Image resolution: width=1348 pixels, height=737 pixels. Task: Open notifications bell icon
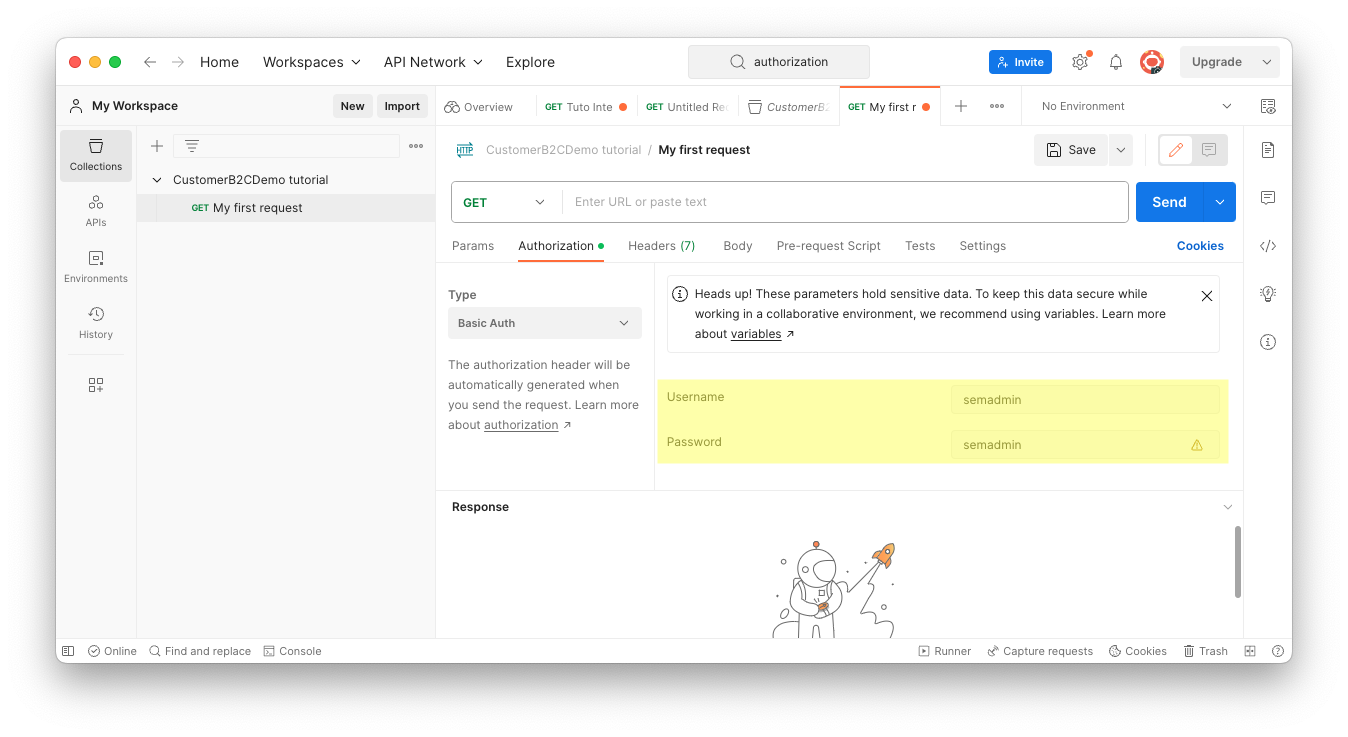click(1116, 62)
